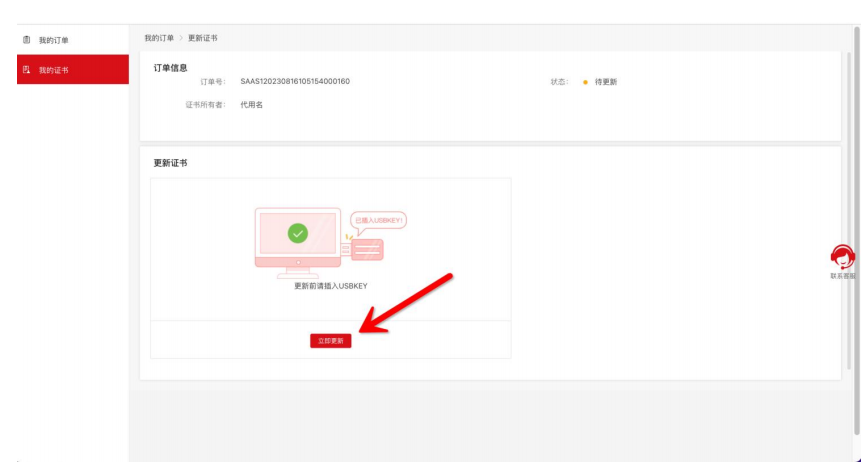Click the 我的订单 clipboard icon in sidebar
This screenshot has height=473, width=865.
coord(27,40)
